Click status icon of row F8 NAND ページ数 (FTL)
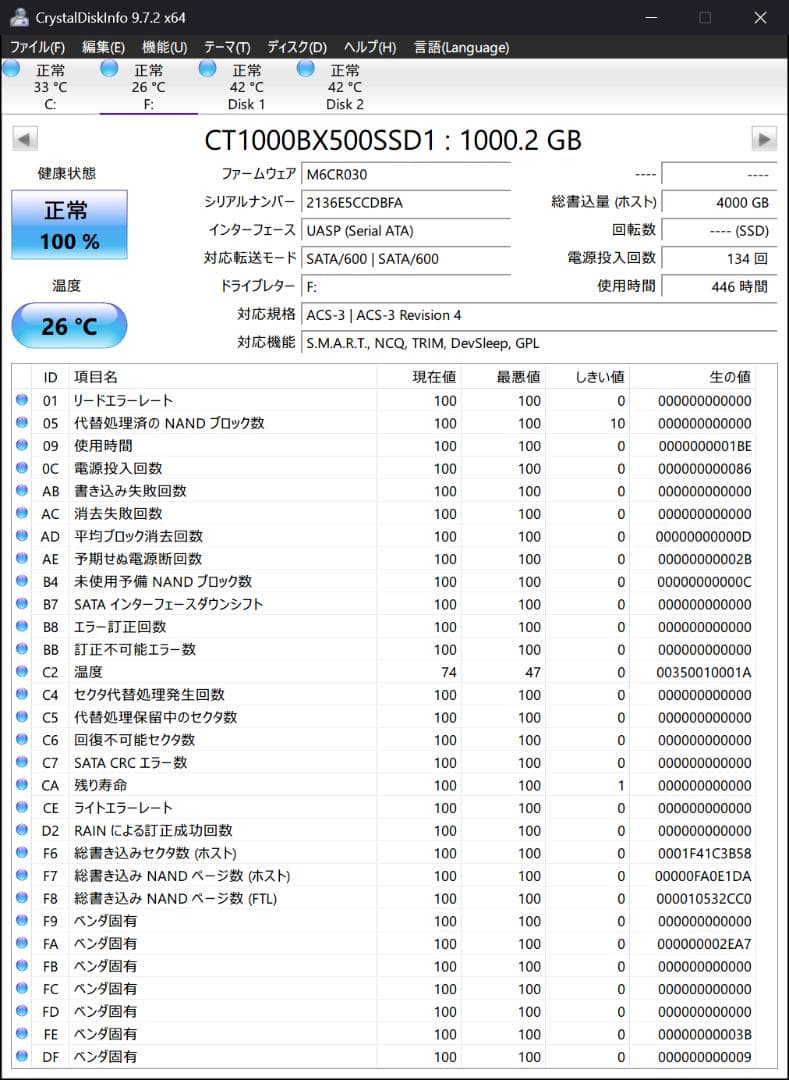The image size is (789, 1080). (22, 898)
